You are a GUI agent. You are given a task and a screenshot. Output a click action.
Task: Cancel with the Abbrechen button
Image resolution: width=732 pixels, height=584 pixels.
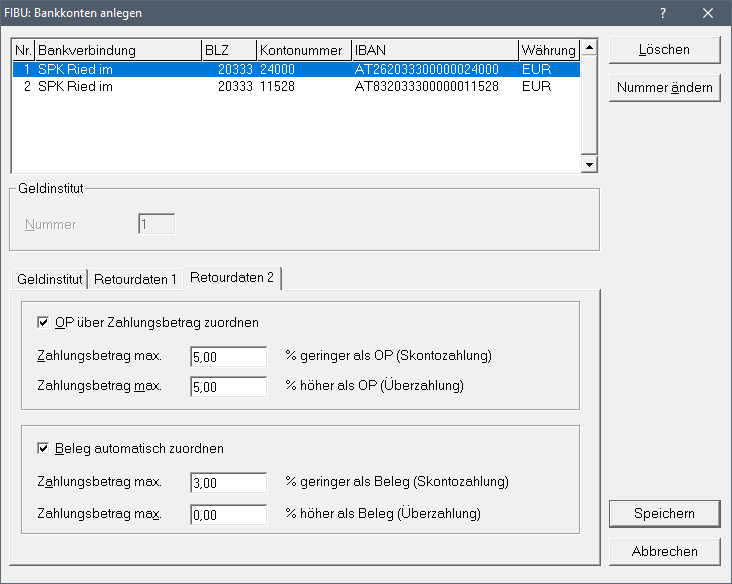664,551
